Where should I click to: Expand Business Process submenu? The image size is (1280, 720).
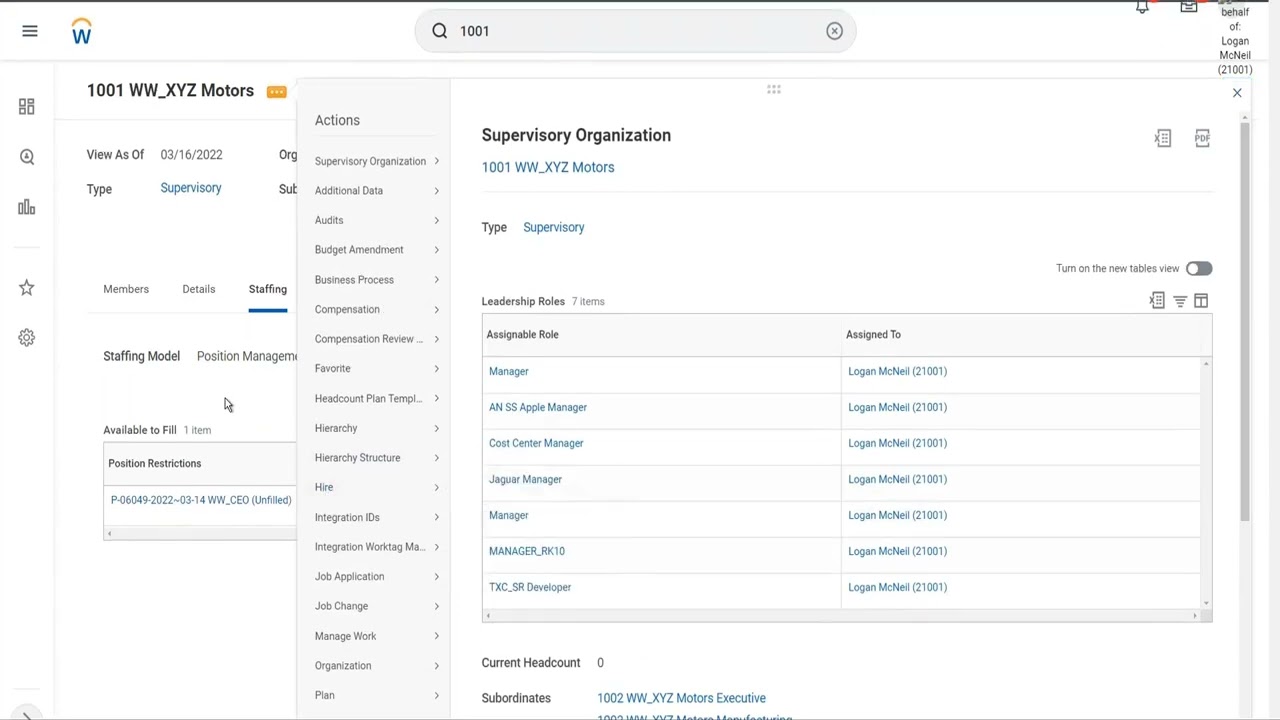click(x=376, y=280)
